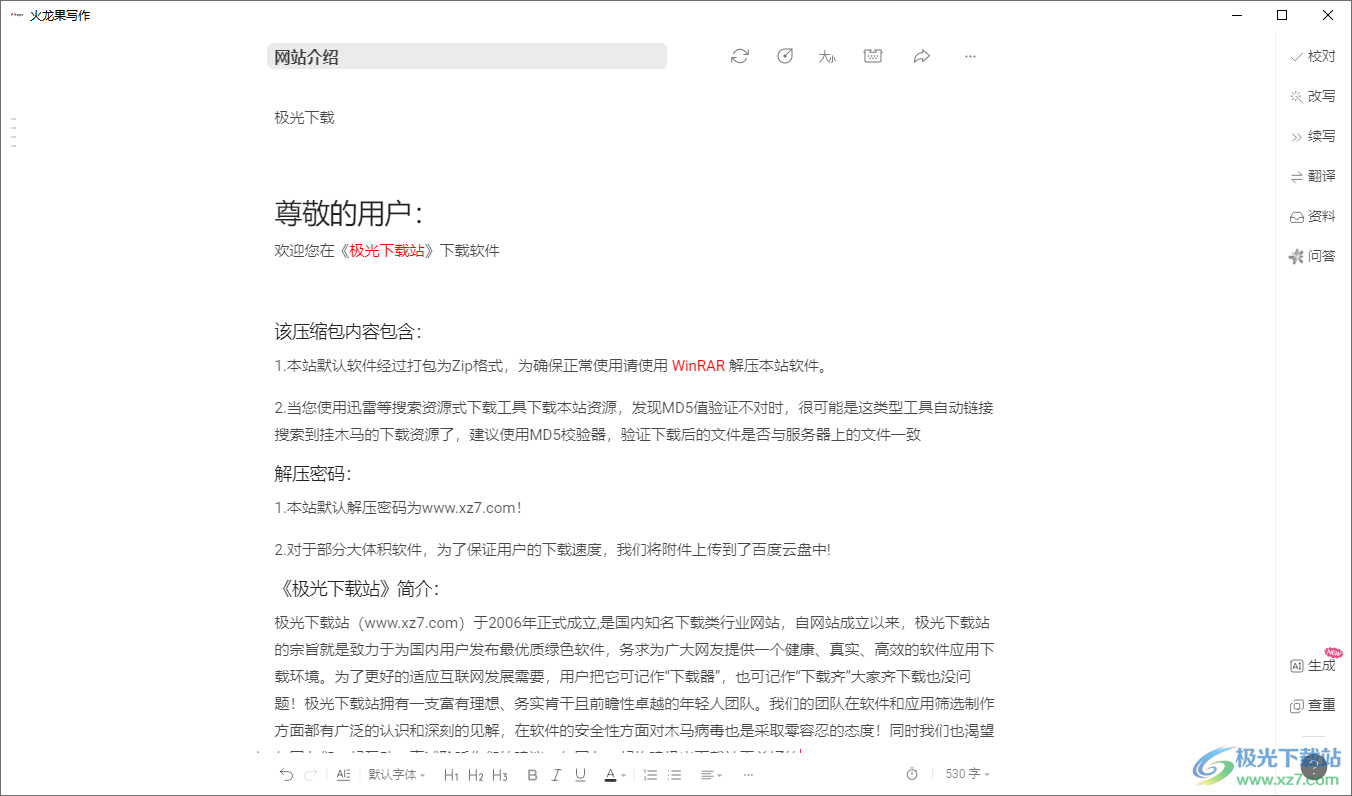Click the sync refresh icon in top toolbar
The width and height of the screenshot is (1352, 796).
coord(740,56)
